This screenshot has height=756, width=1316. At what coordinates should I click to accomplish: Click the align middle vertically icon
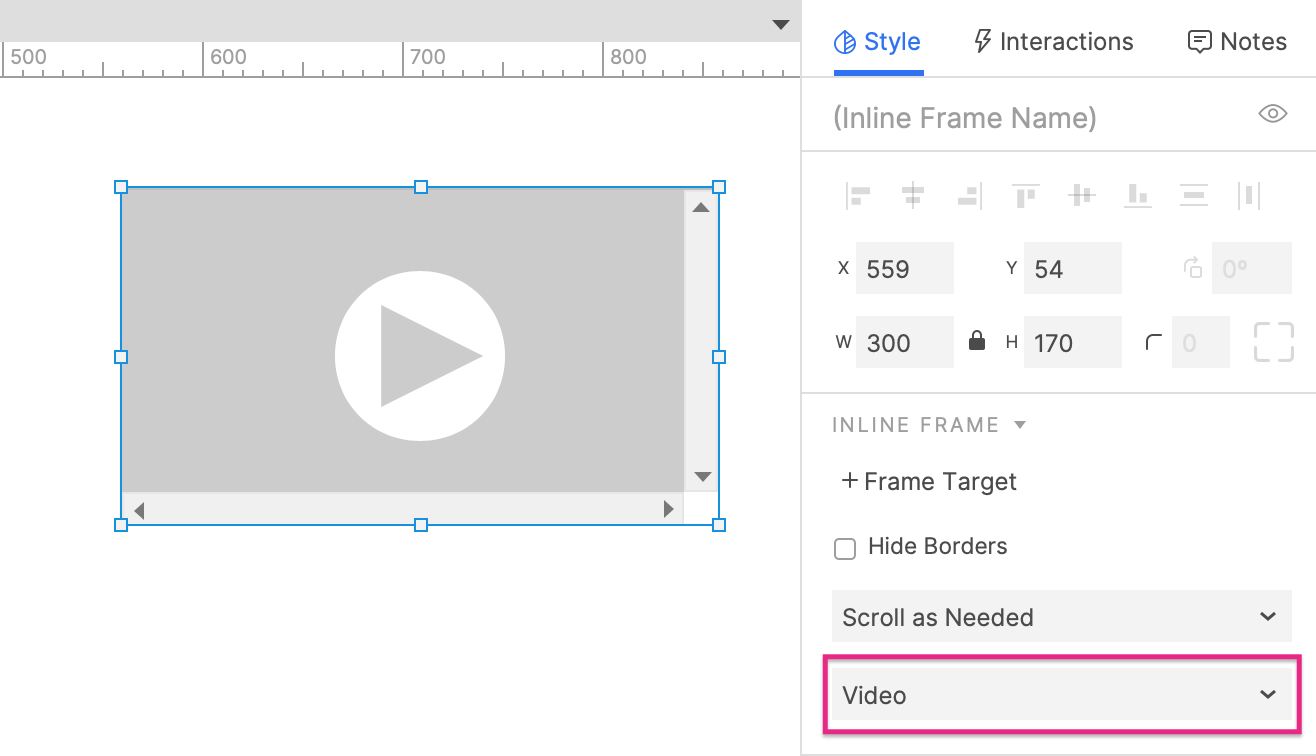[x=1081, y=195]
